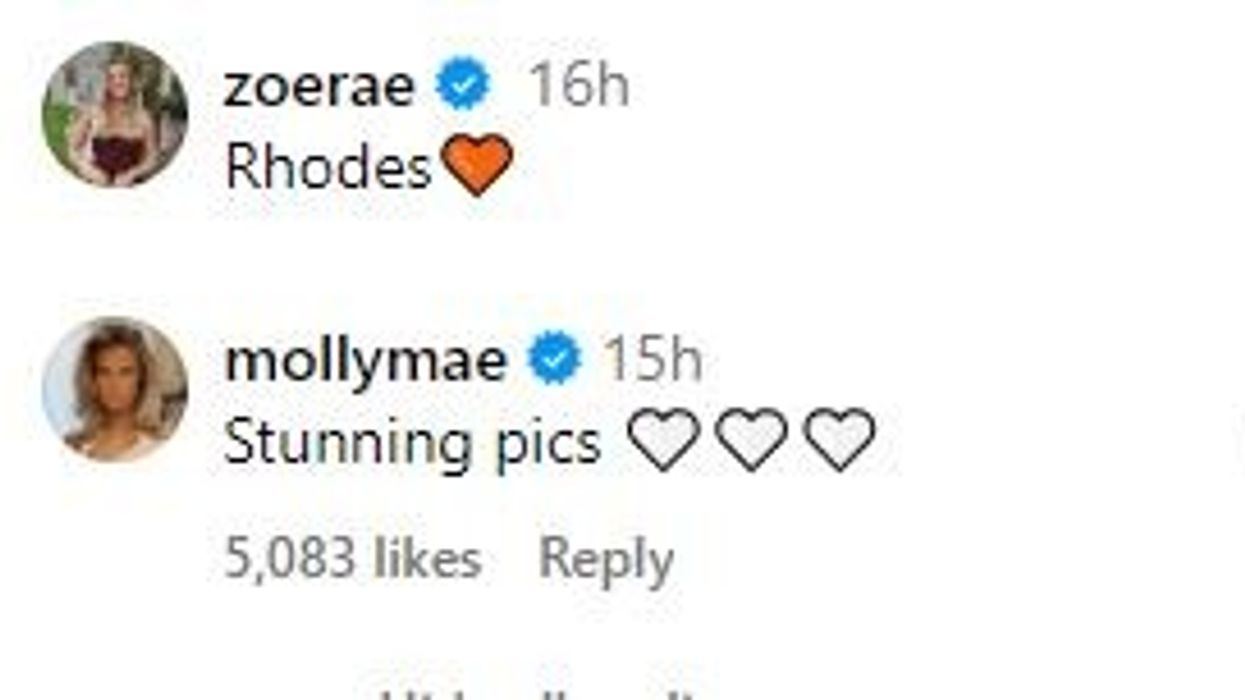Click the 15h timestamp on mollymae's comment
Viewport: 1245px width, 700px height.
pos(650,357)
